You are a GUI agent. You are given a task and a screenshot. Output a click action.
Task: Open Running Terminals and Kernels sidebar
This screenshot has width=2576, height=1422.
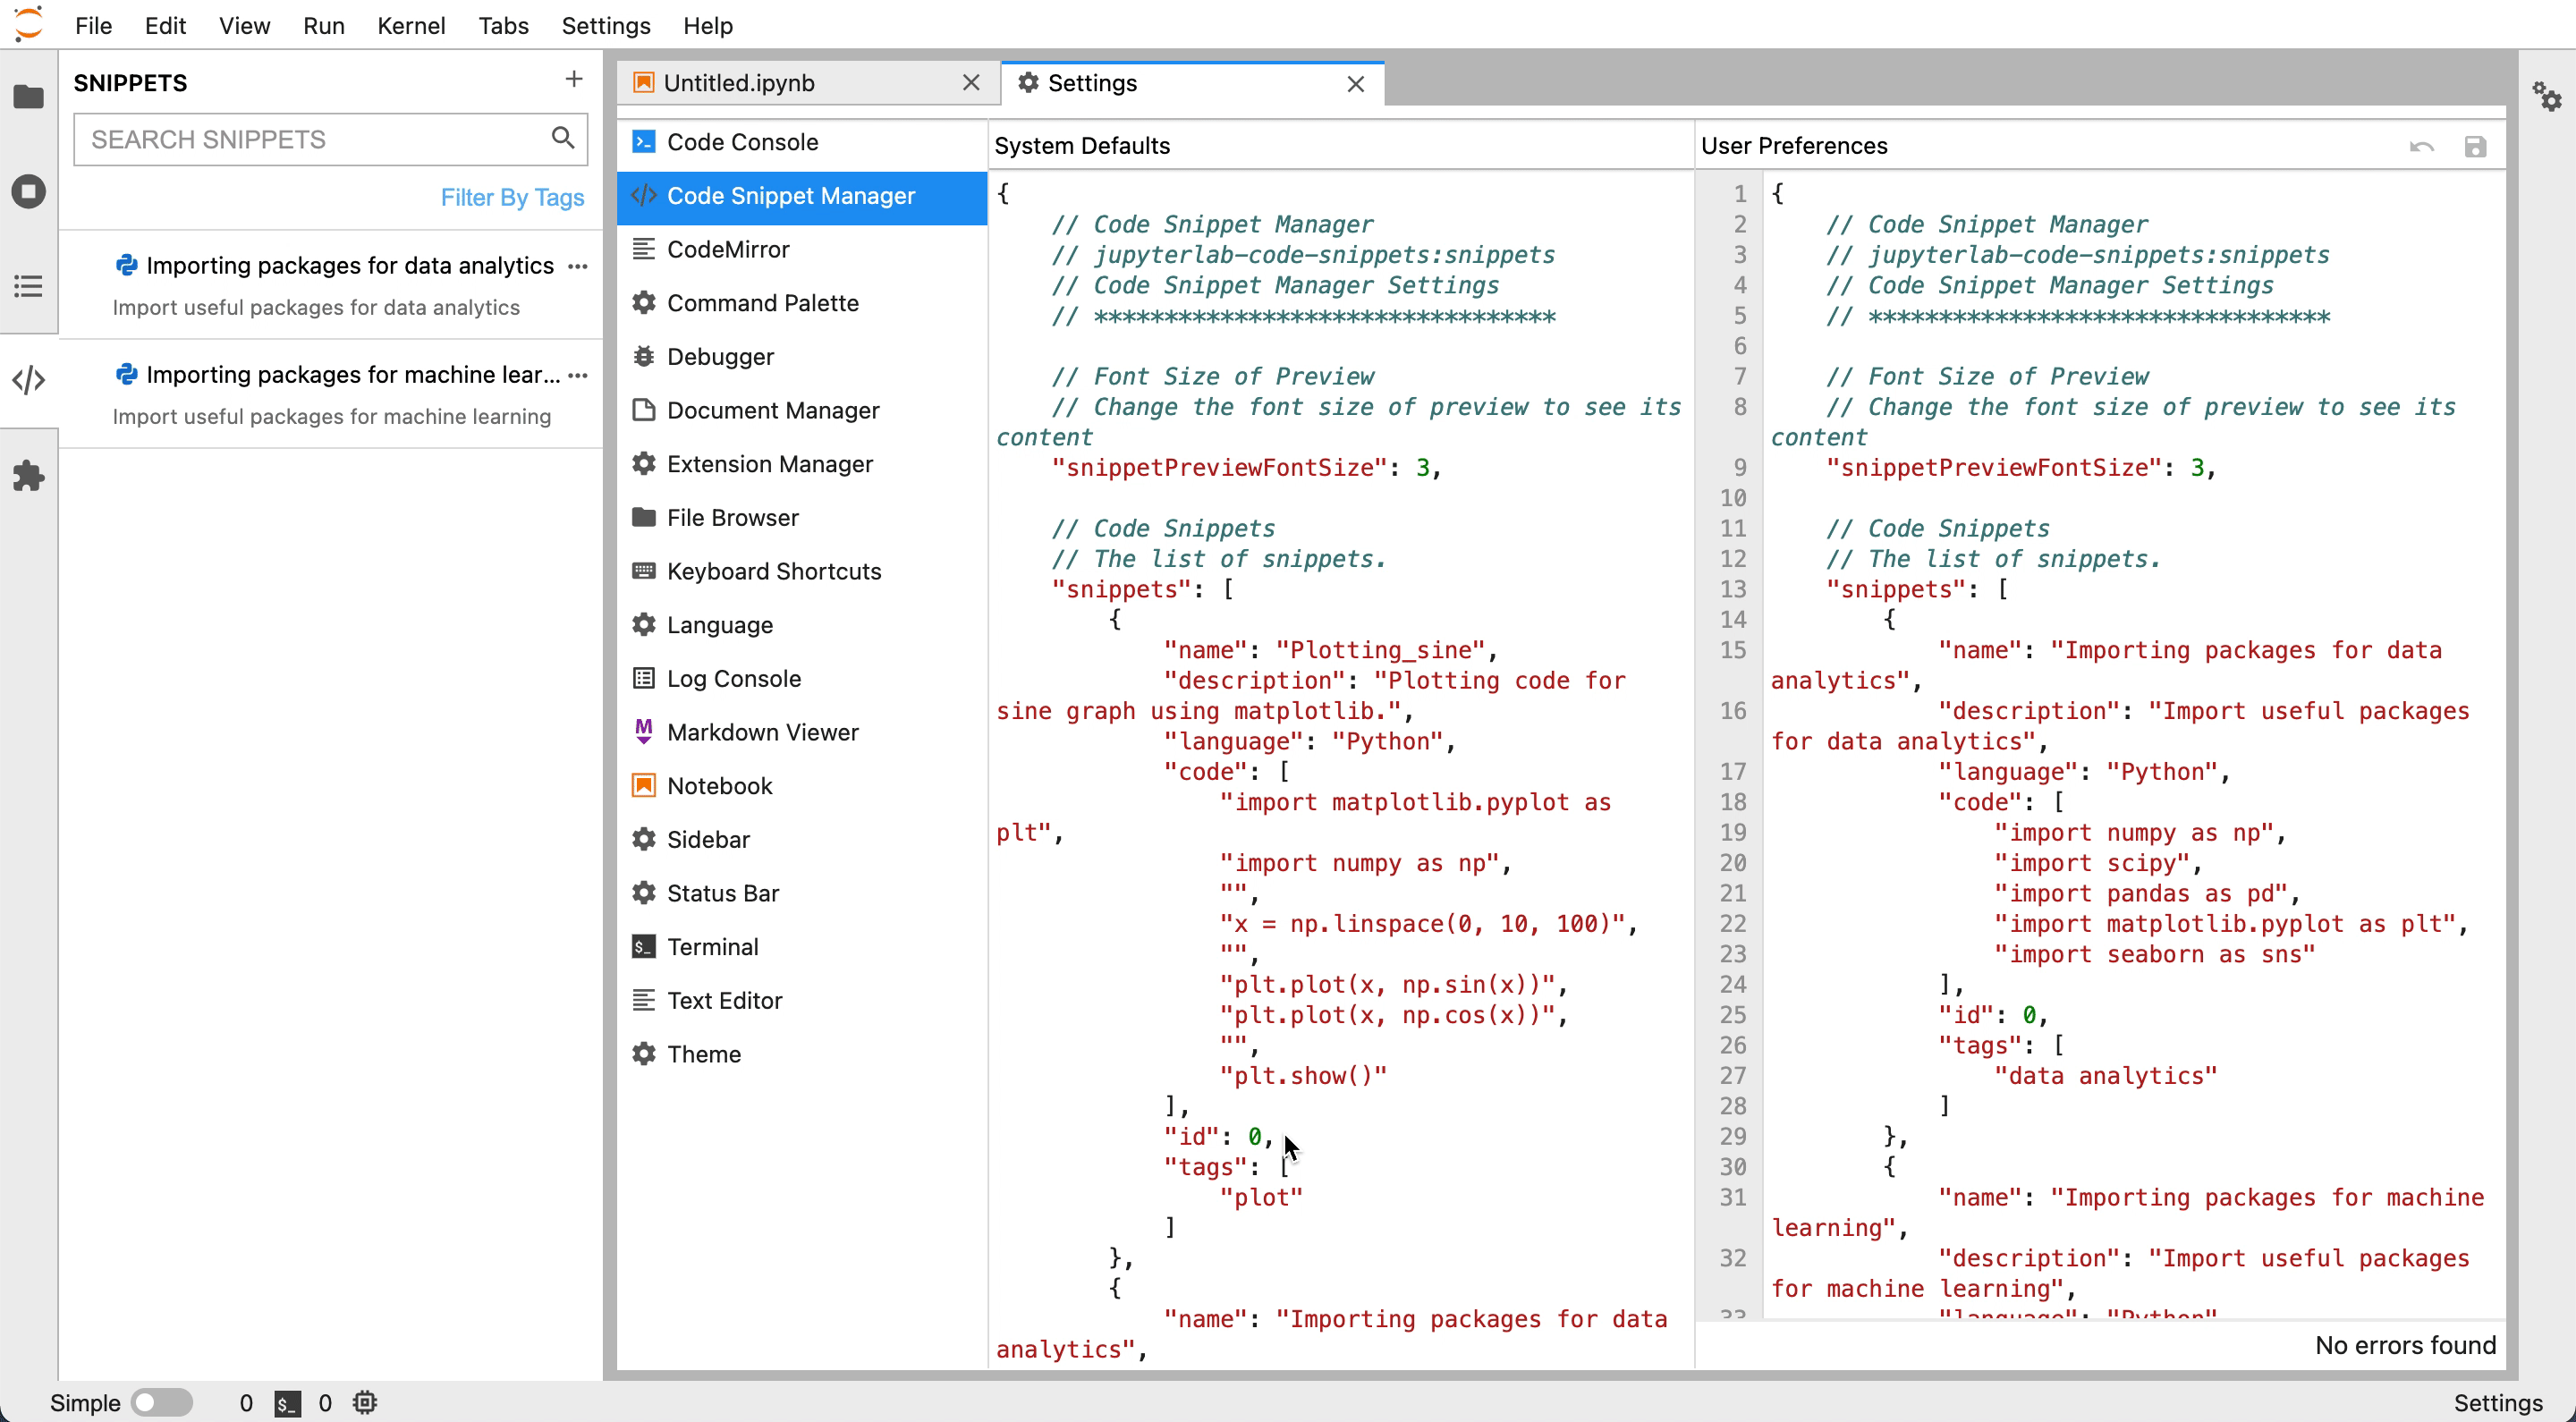29,191
